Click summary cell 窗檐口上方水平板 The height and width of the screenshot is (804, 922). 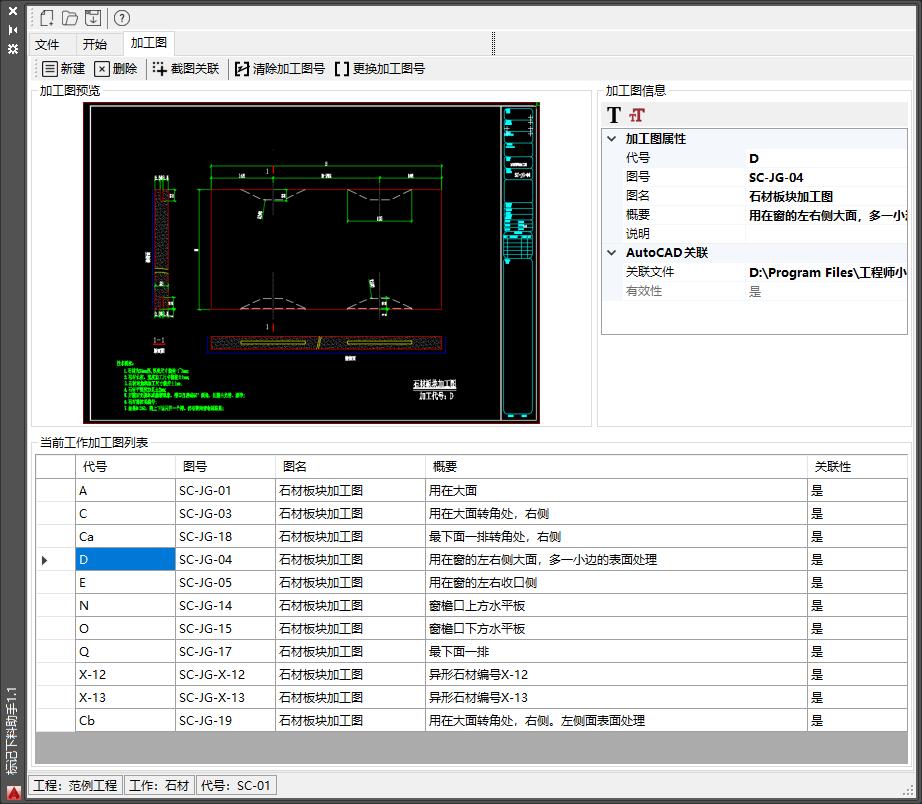(616, 605)
